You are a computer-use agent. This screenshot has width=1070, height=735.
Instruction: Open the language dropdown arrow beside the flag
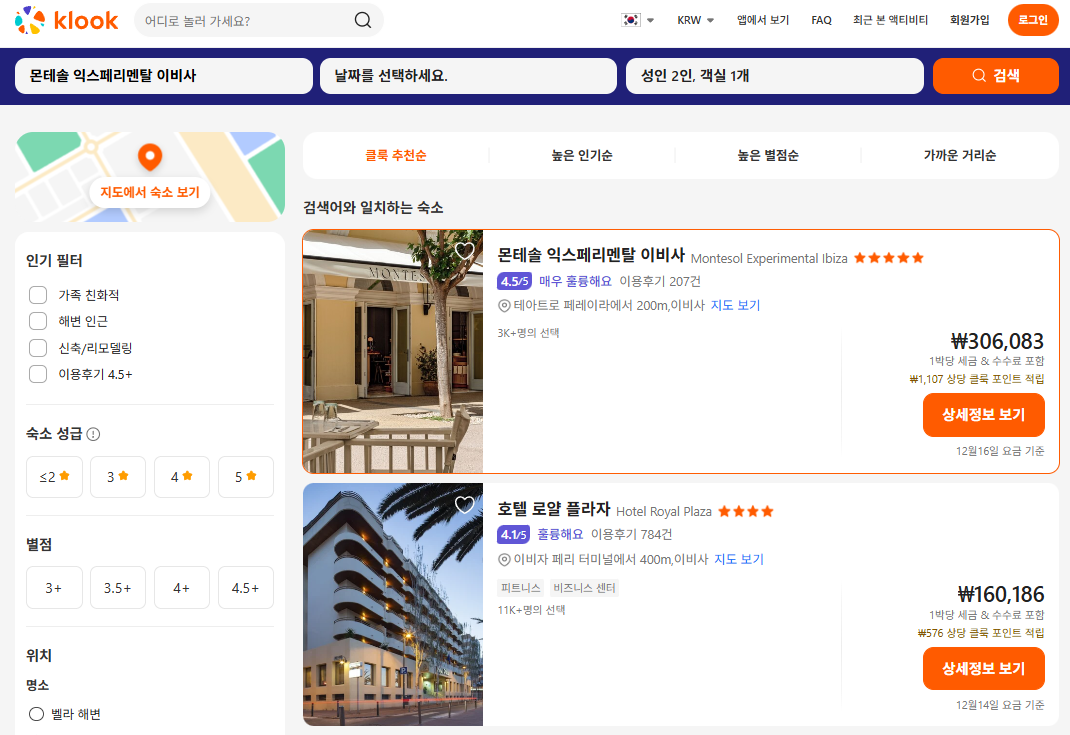[650, 20]
